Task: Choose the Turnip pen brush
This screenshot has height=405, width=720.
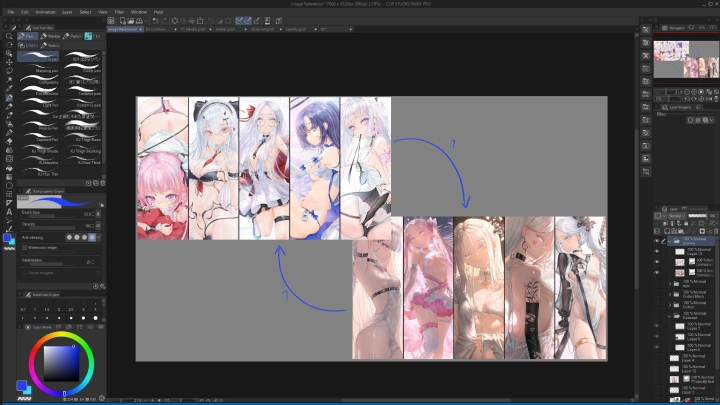Action: (83, 68)
